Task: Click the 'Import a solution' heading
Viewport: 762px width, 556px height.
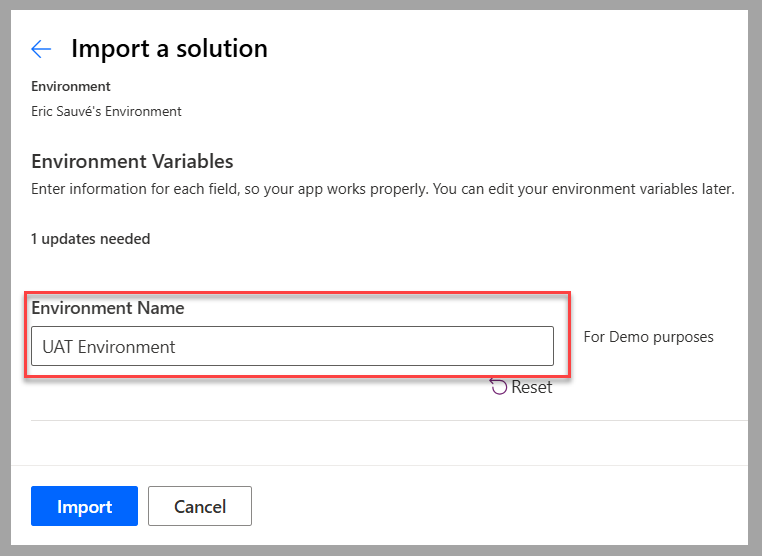Action: pyautogui.click(x=169, y=48)
